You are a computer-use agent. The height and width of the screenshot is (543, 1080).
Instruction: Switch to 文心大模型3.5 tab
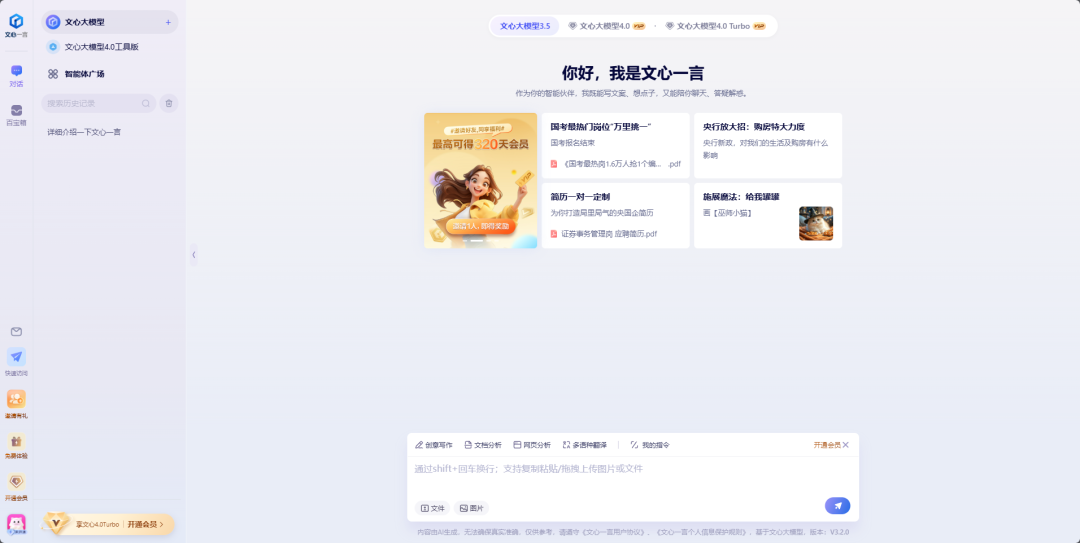tap(525, 26)
